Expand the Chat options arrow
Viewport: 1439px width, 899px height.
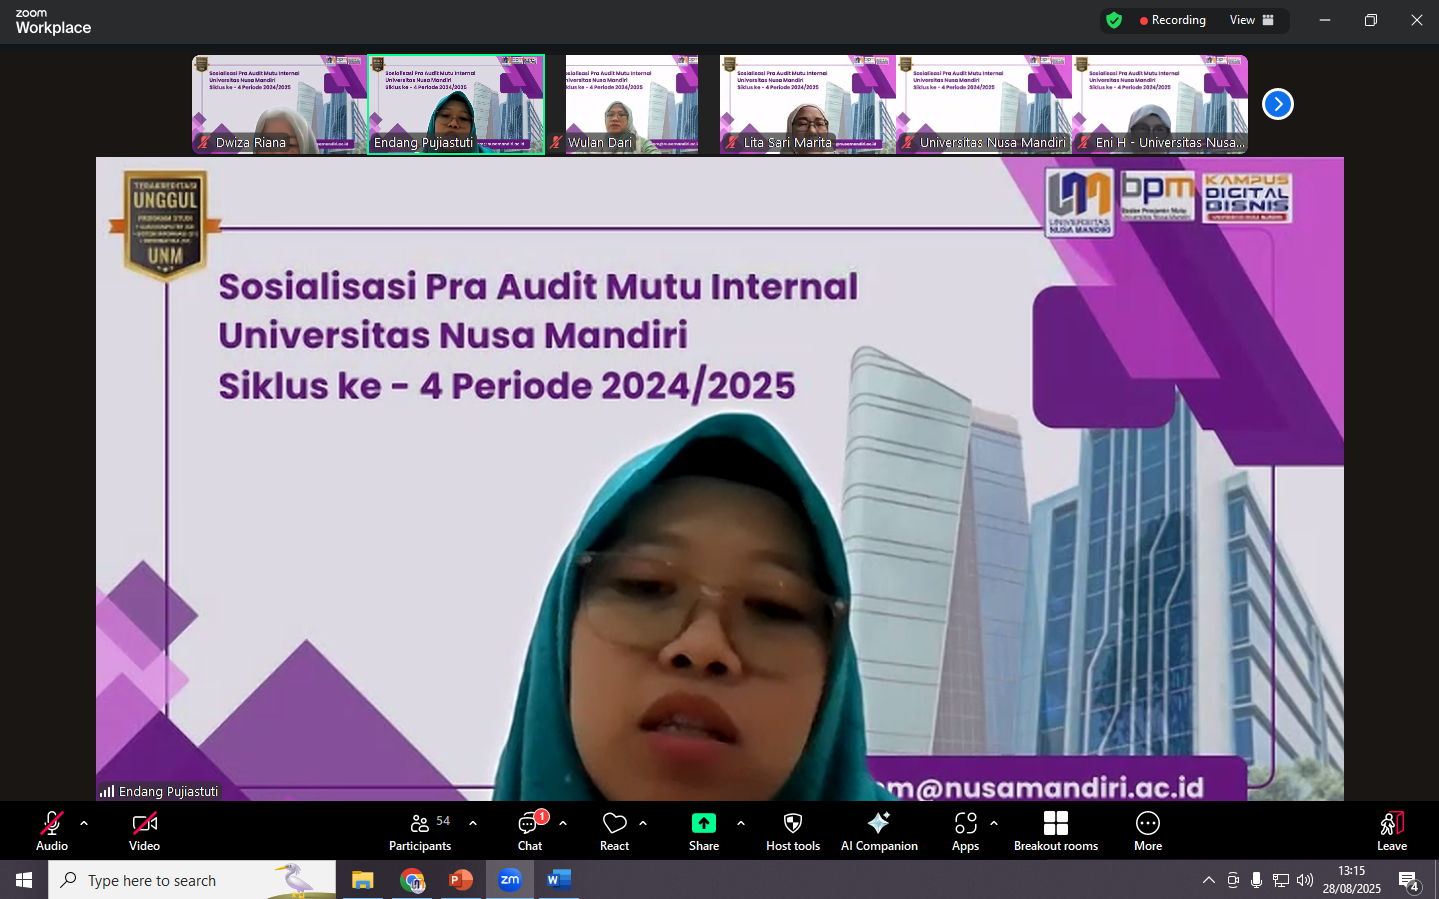pos(563,823)
